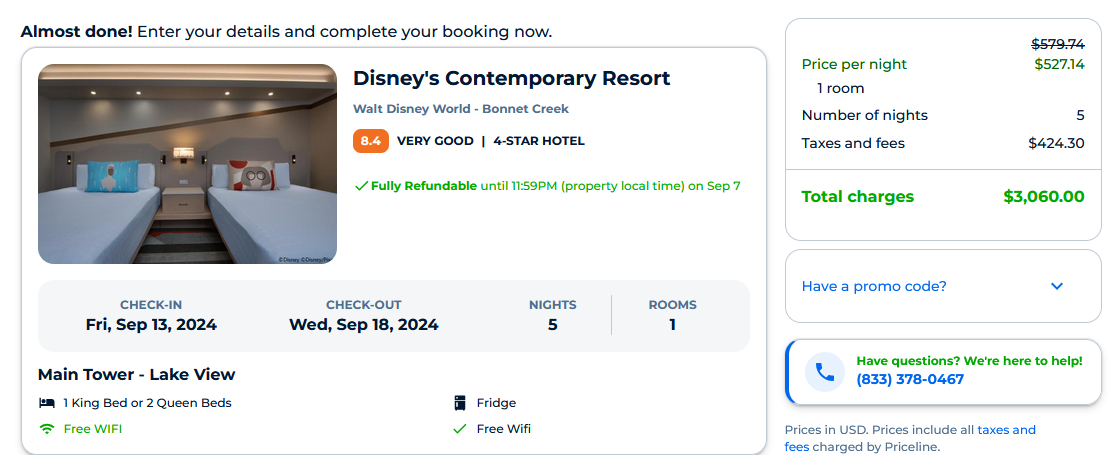This screenshot has height=455, width=1117.
Task: Click the Disney's Contemporary Resort title
Action: pyautogui.click(x=511, y=78)
